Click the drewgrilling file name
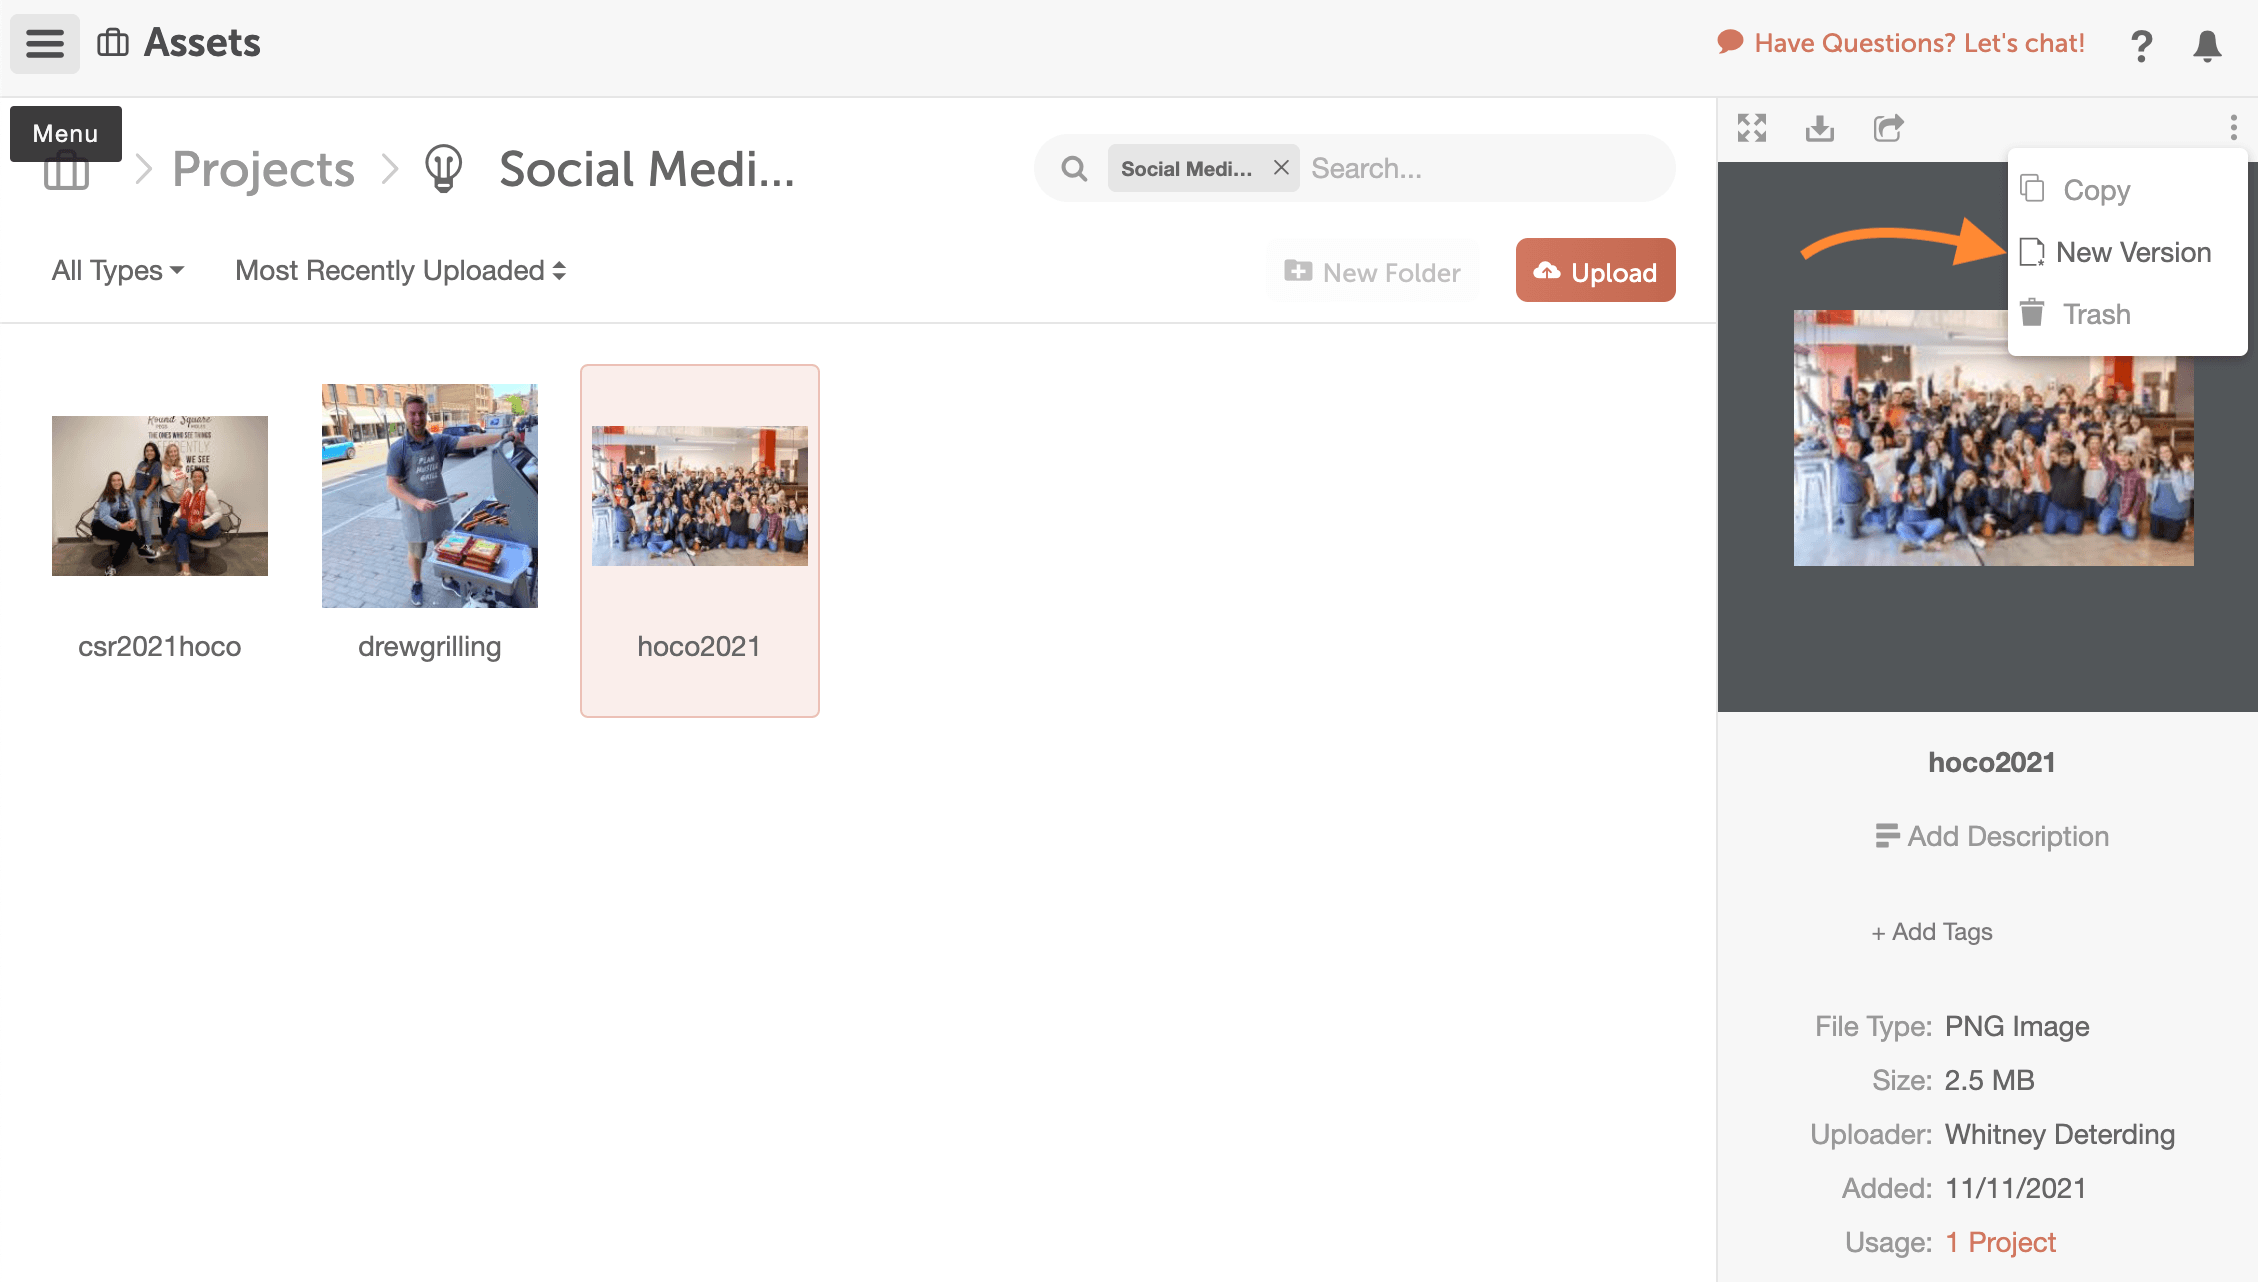The image size is (2258, 1282). (430, 646)
